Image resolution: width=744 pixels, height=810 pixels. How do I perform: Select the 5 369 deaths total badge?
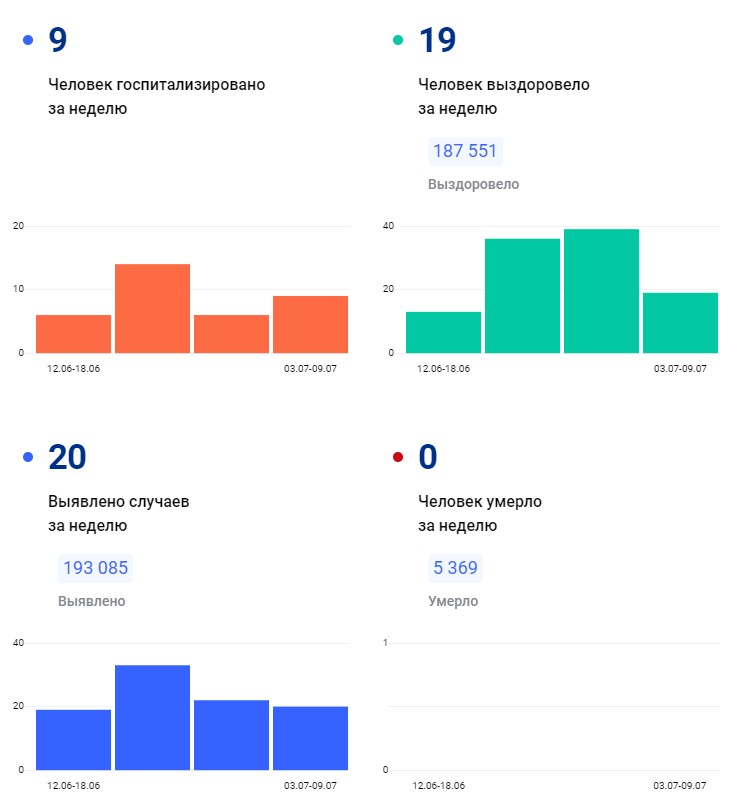455,569
